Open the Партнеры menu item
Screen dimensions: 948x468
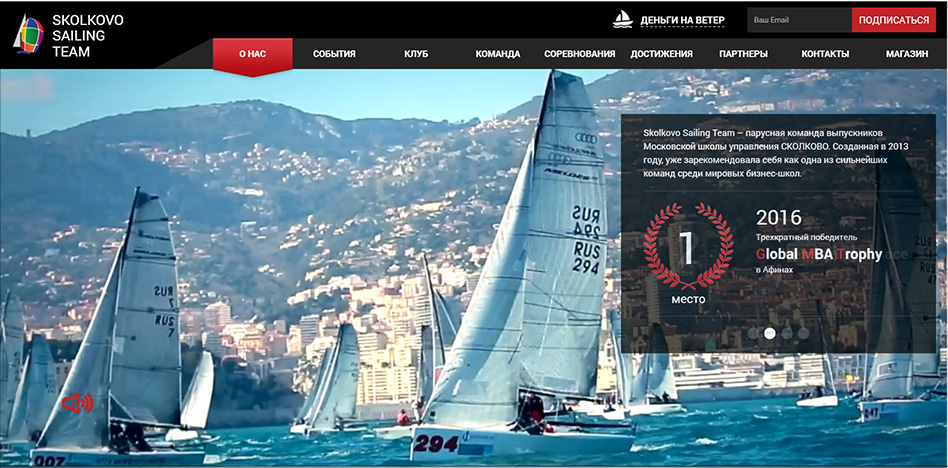(743, 54)
